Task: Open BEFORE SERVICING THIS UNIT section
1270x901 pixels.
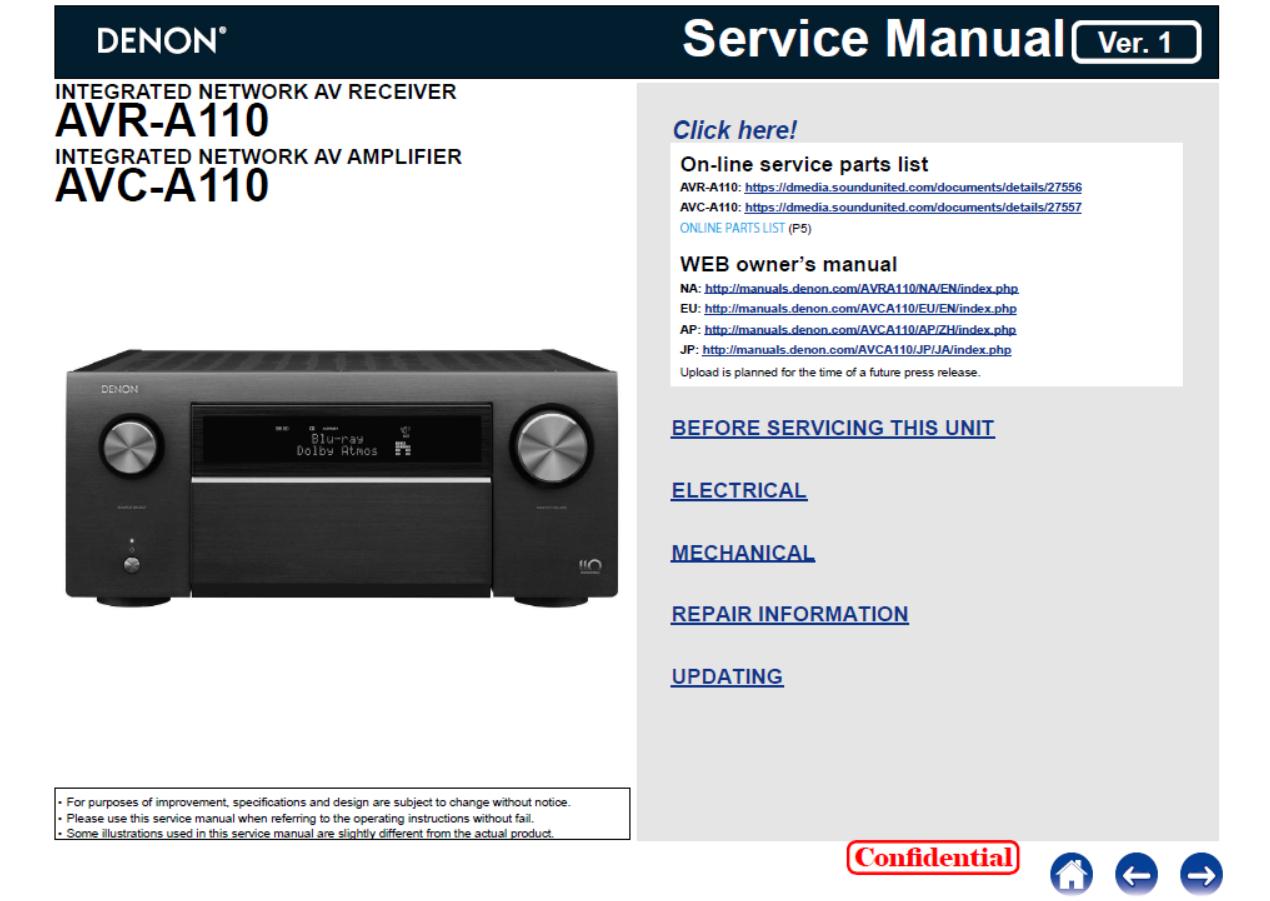Action: [833, 429]
